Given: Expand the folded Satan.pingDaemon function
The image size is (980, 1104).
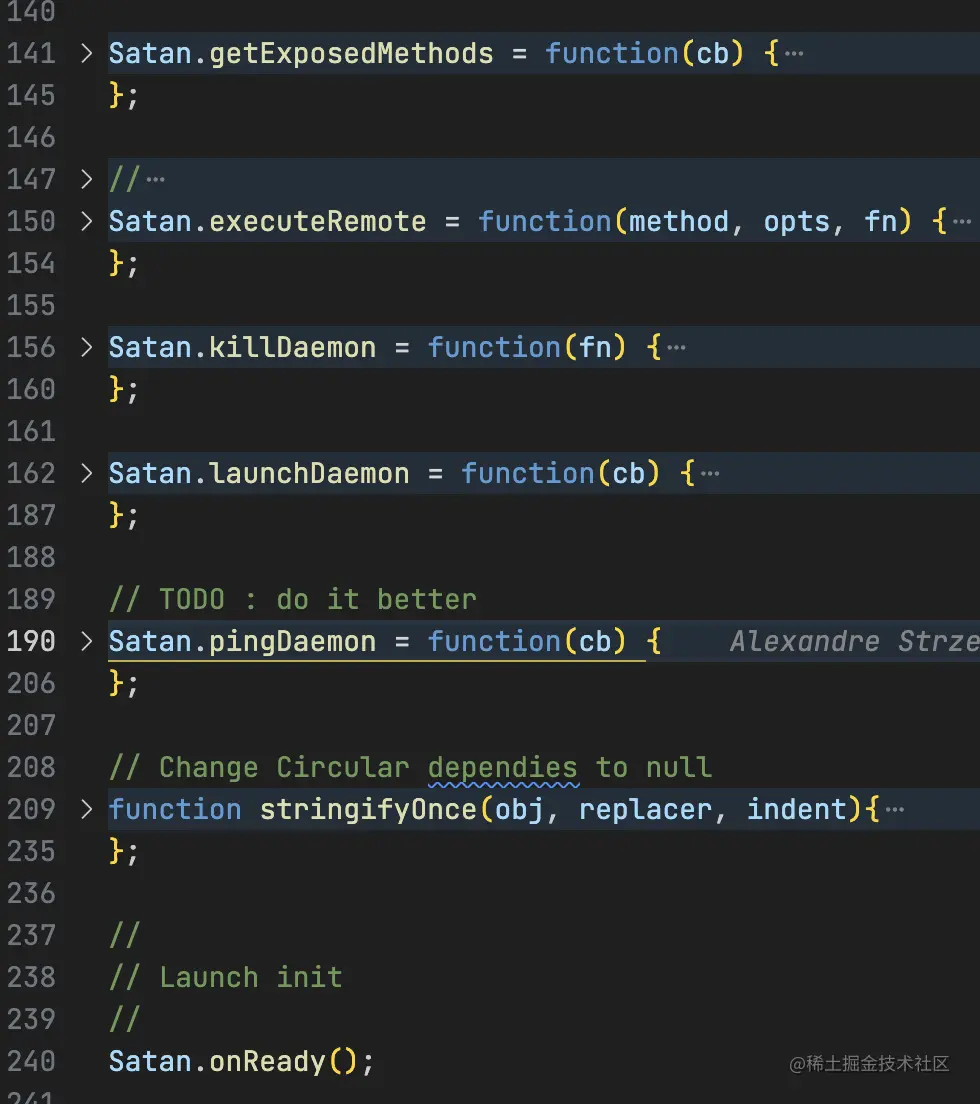Looking at the screenshot, I should point(86,641).
